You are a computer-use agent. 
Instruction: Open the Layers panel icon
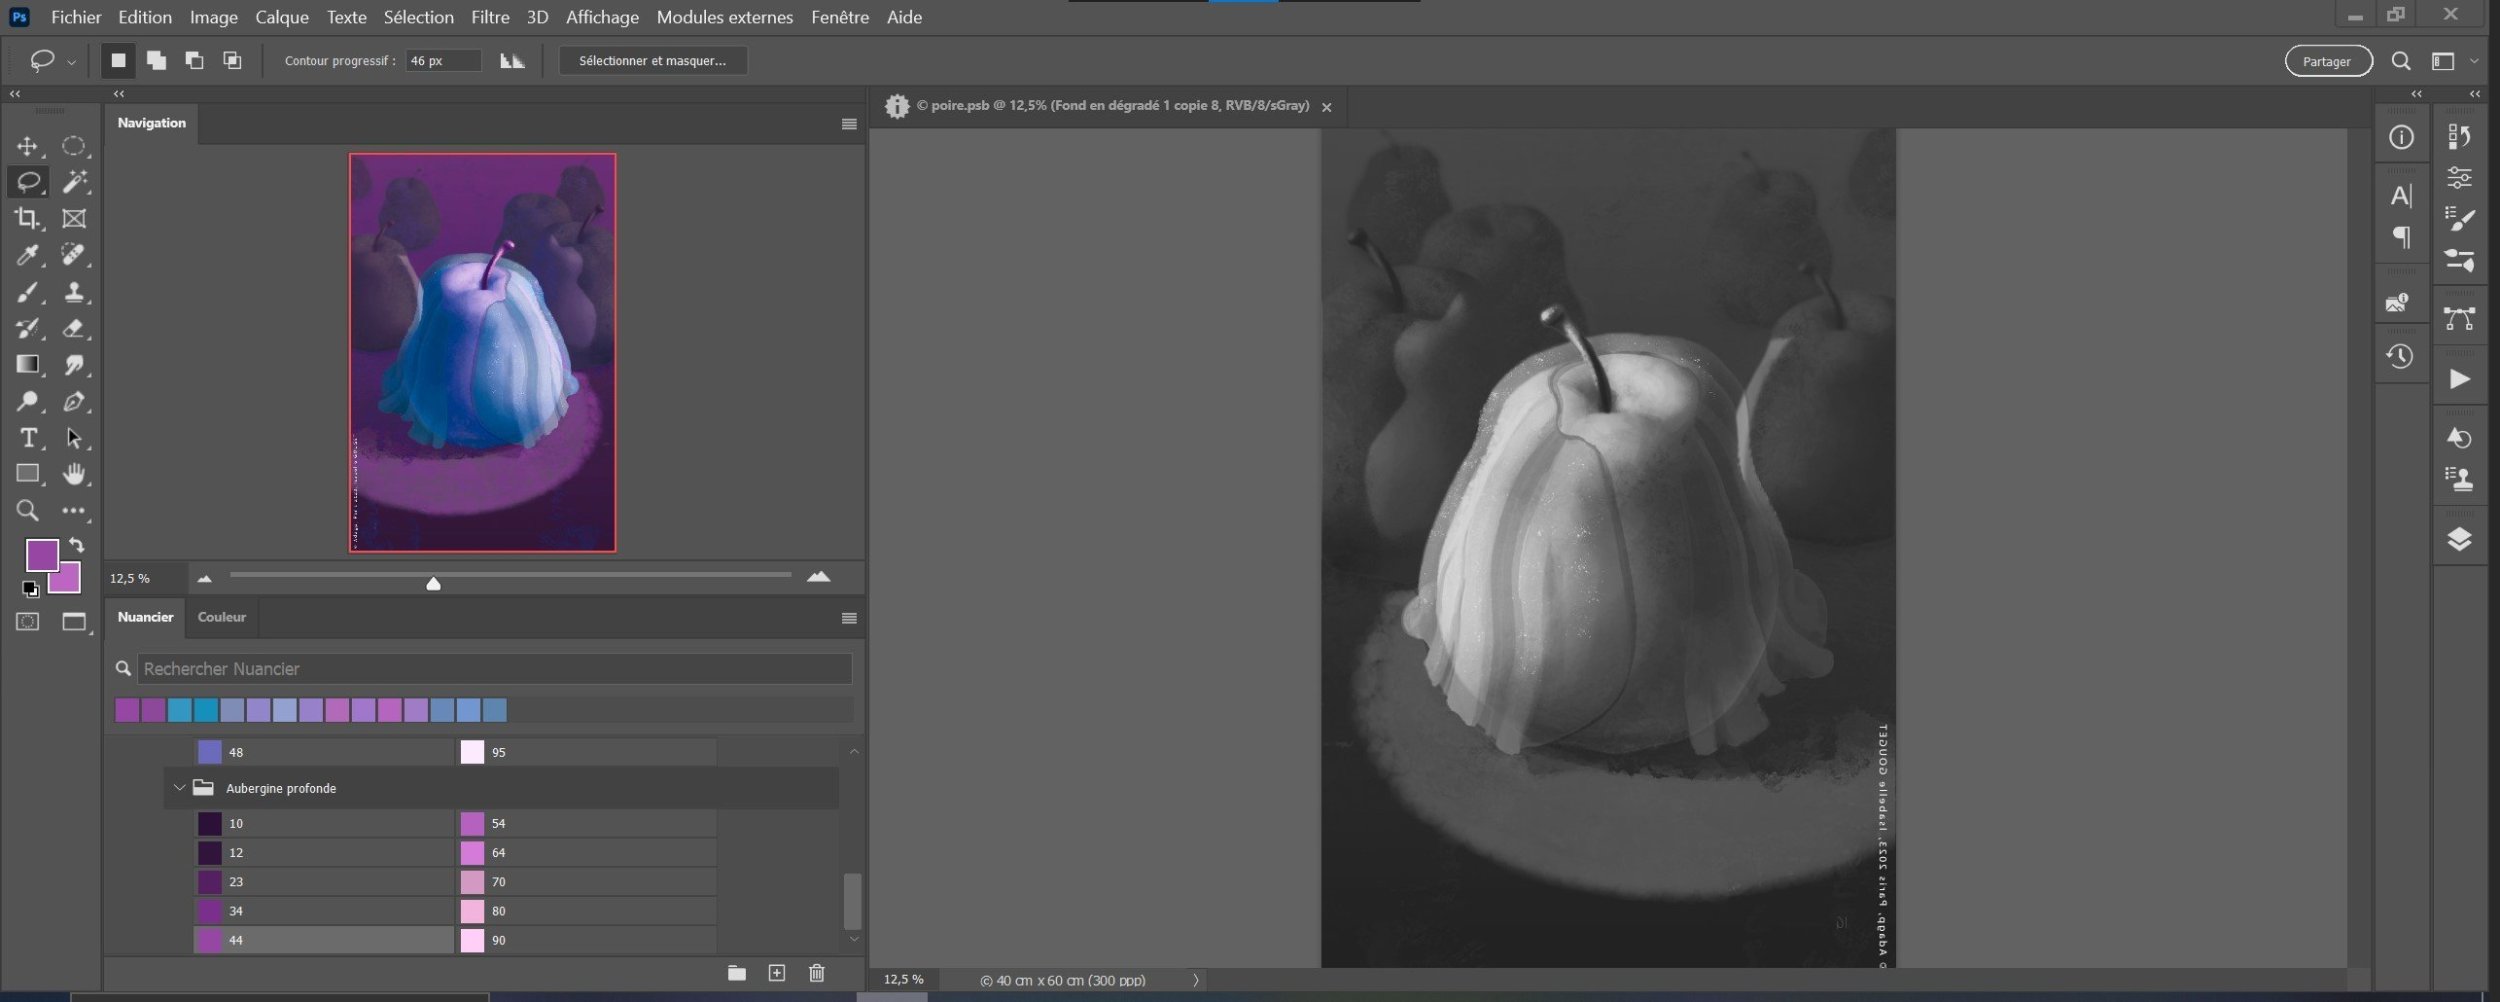tap(2459, 540)
